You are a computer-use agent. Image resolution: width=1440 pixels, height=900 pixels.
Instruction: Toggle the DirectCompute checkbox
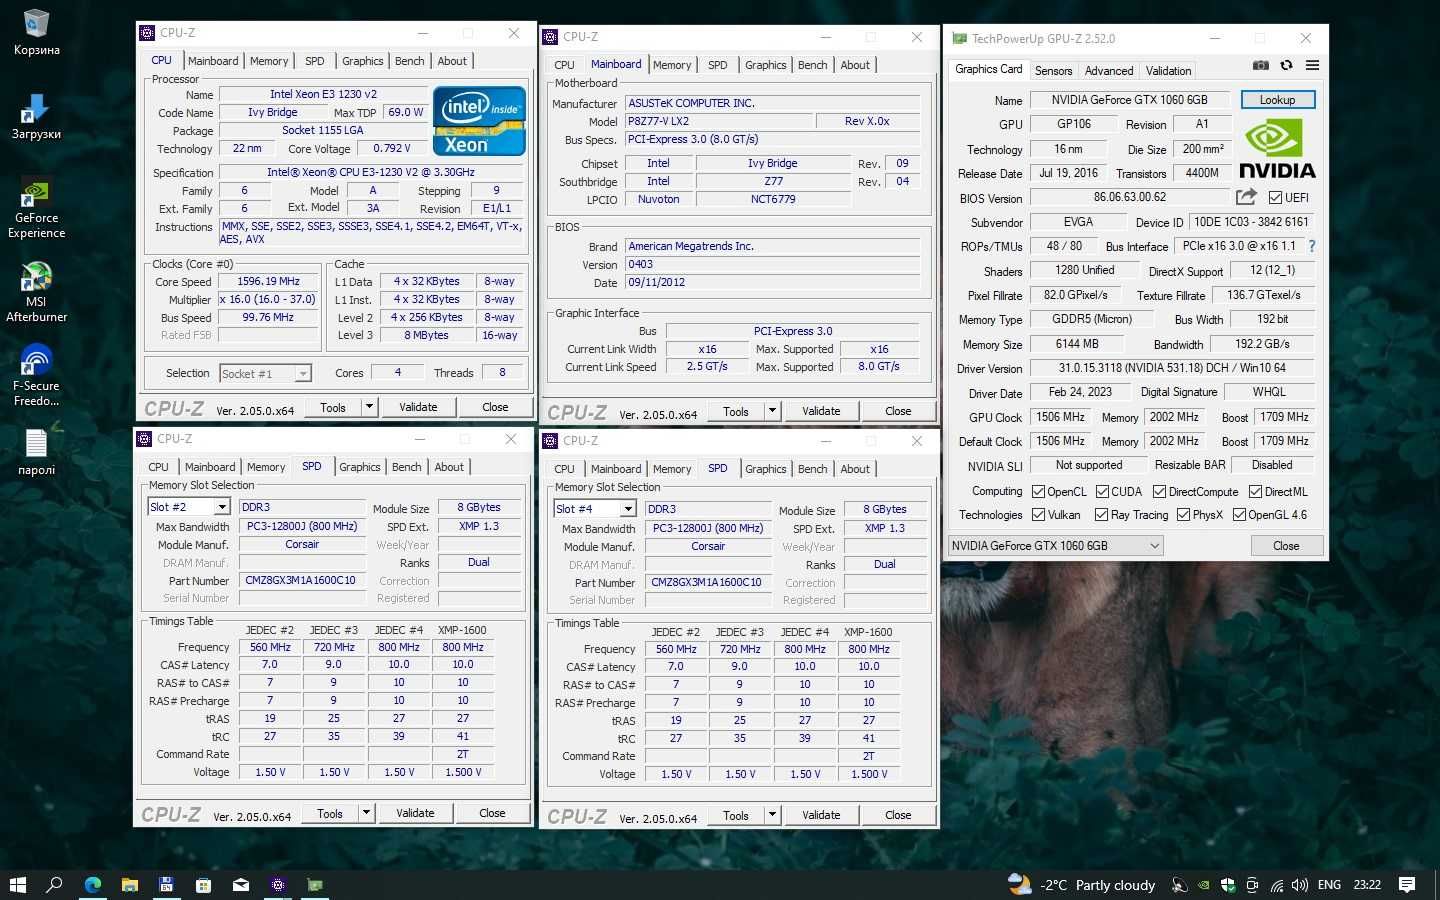[x=1159, y=492]
